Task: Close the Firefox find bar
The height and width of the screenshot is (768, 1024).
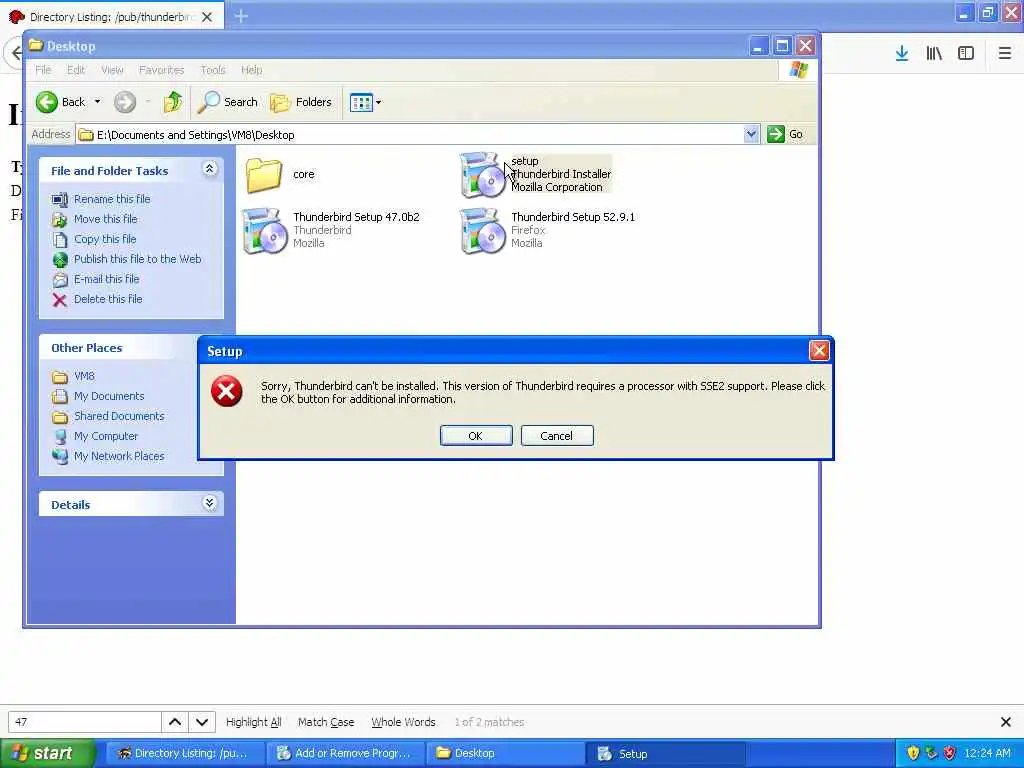Action: coord(1006,722)
